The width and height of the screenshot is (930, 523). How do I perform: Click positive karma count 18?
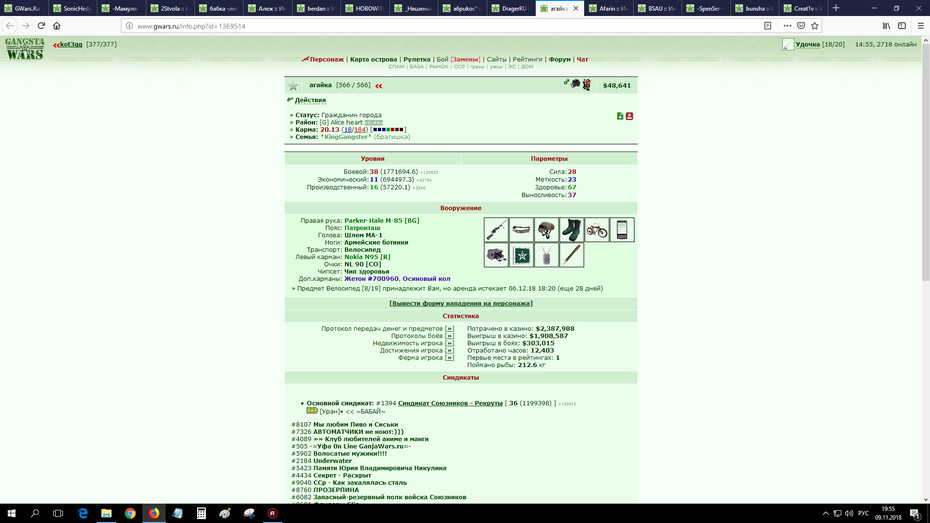348,130
